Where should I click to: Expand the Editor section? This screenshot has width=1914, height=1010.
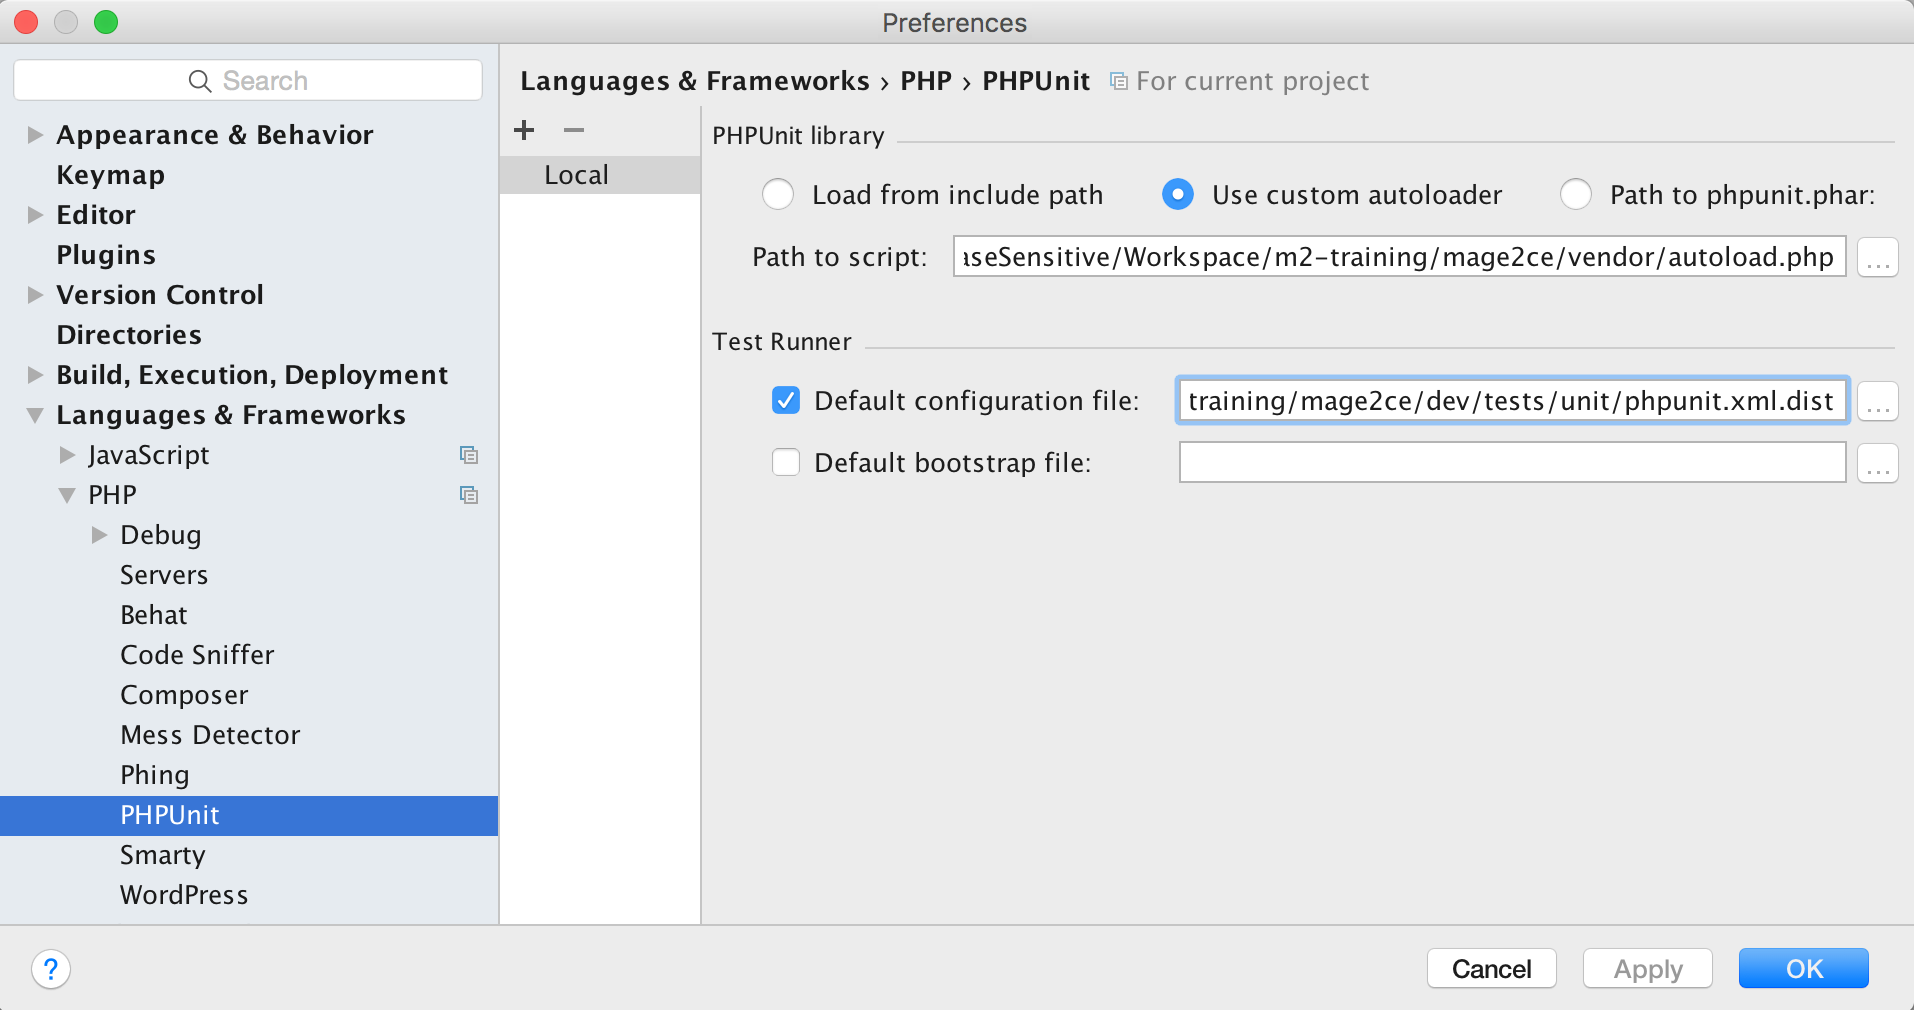35,215
